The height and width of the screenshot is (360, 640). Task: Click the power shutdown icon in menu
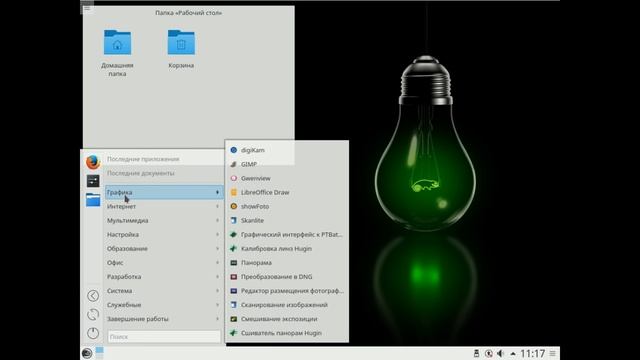pyautogui.click(x=93, y=333)
